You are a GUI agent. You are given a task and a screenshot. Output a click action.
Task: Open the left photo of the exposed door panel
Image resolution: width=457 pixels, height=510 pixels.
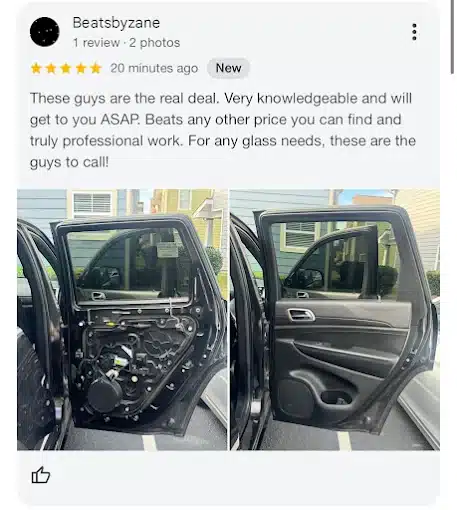click(x=122, y=320)
